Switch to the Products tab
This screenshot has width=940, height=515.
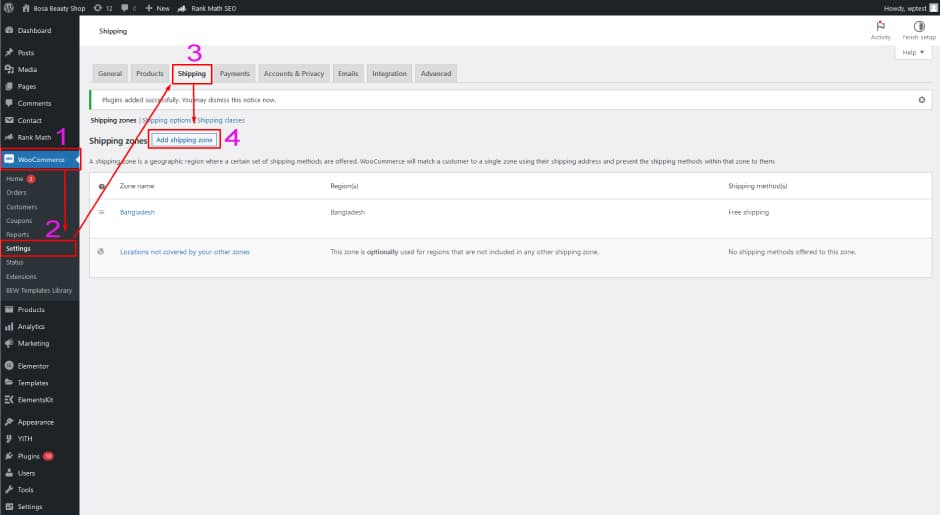click(x=149, y=73)
